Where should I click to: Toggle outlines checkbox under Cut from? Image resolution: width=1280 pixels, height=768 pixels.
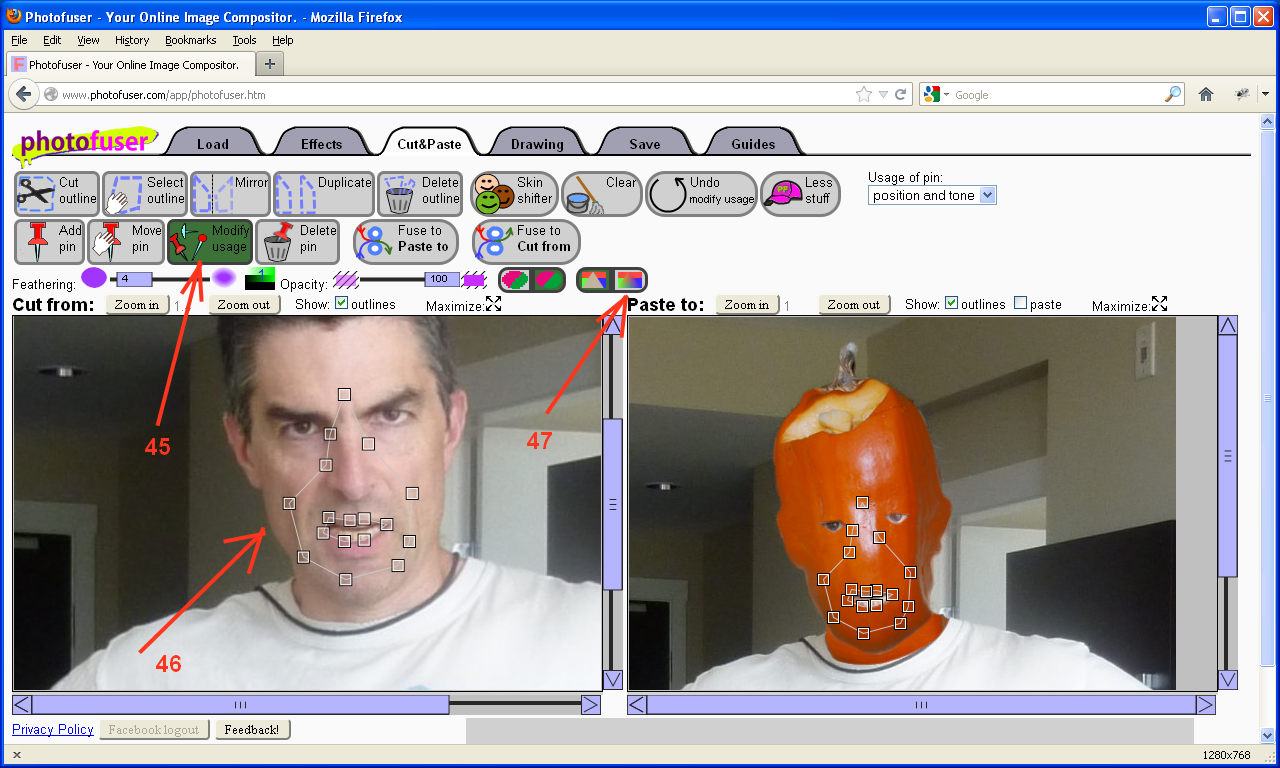(341, 303)
